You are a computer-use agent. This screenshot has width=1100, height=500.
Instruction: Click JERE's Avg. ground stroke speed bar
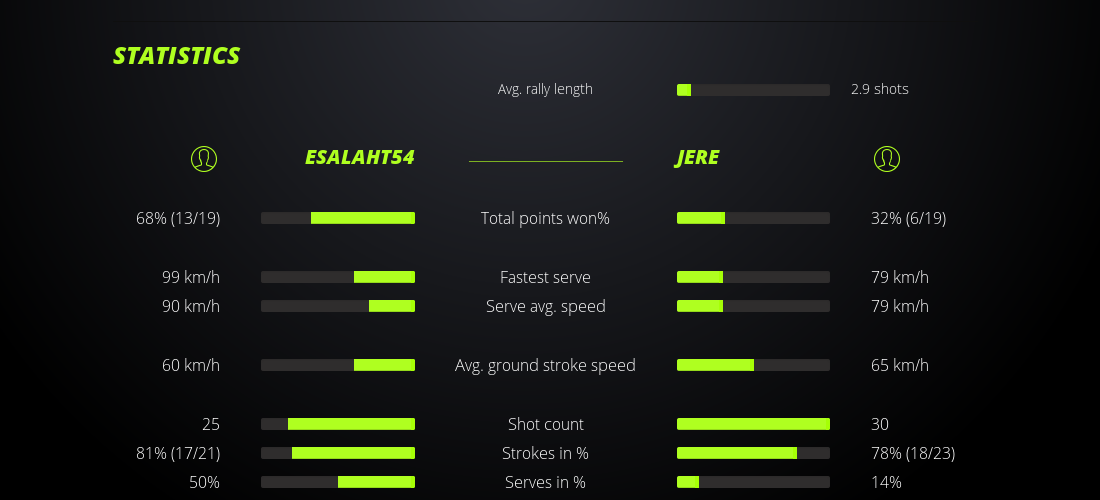coord(753,365)
